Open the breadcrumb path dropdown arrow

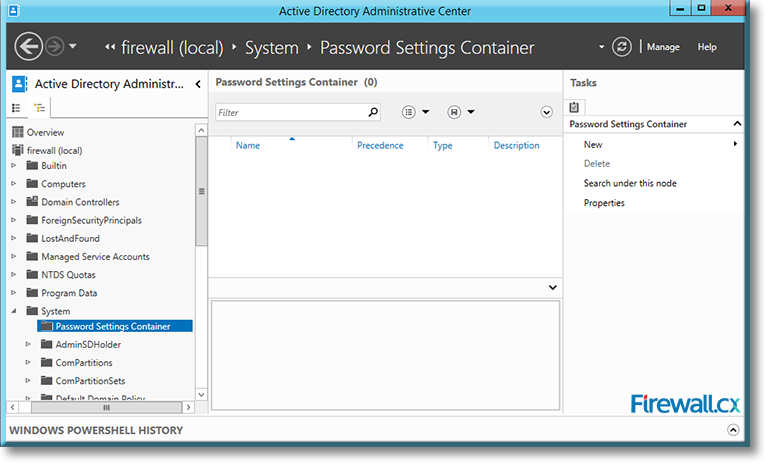pos(601,47)
